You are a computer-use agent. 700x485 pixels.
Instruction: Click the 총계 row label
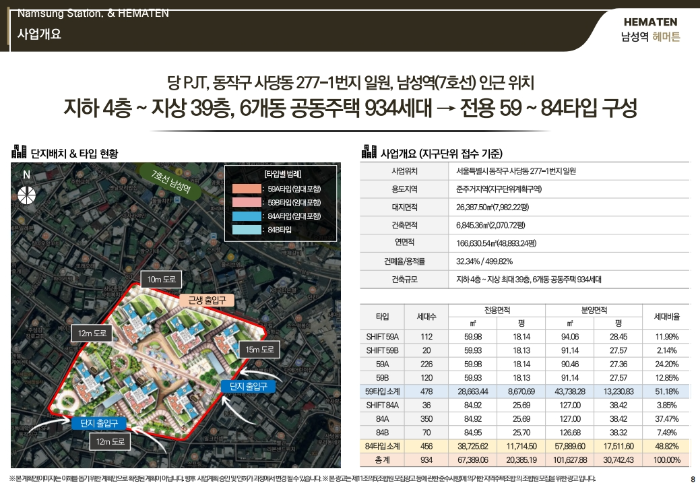[382, 460]
